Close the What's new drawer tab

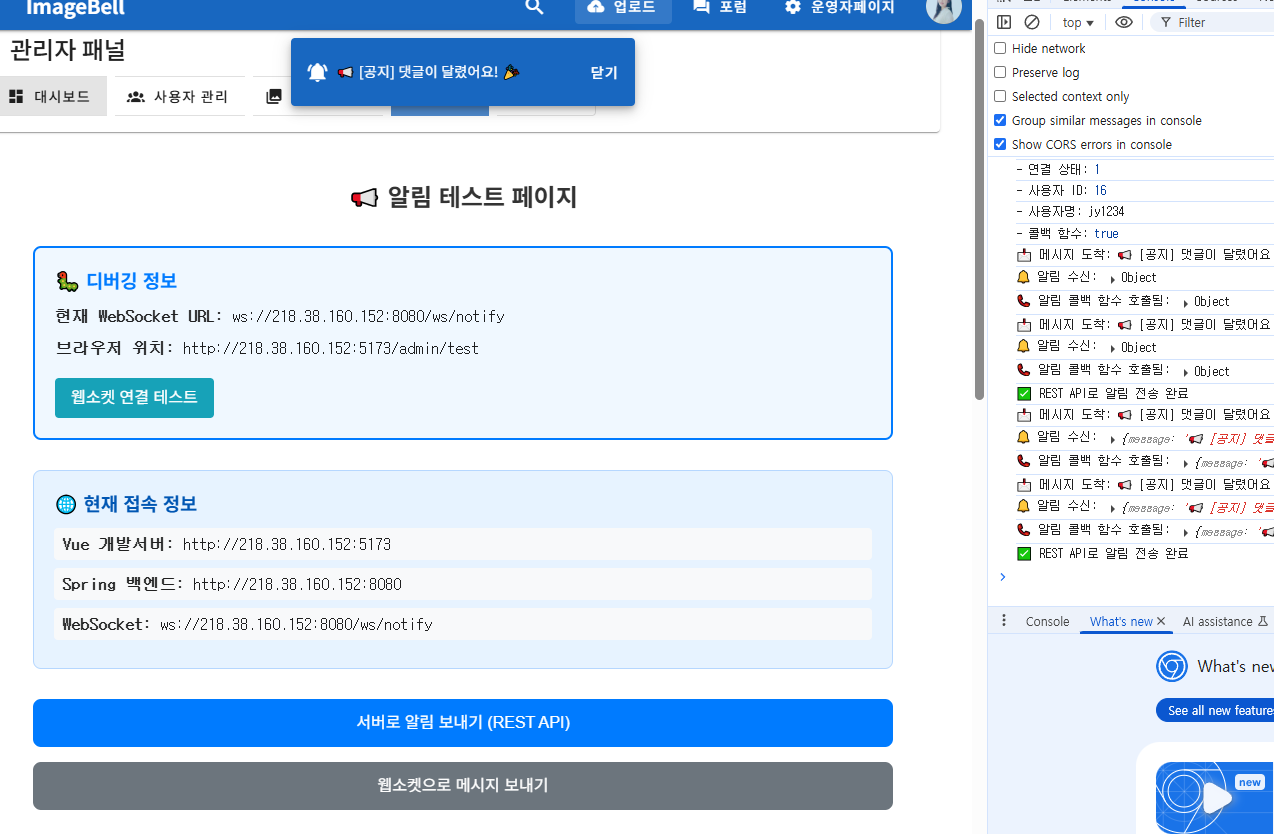(1161, 621)
